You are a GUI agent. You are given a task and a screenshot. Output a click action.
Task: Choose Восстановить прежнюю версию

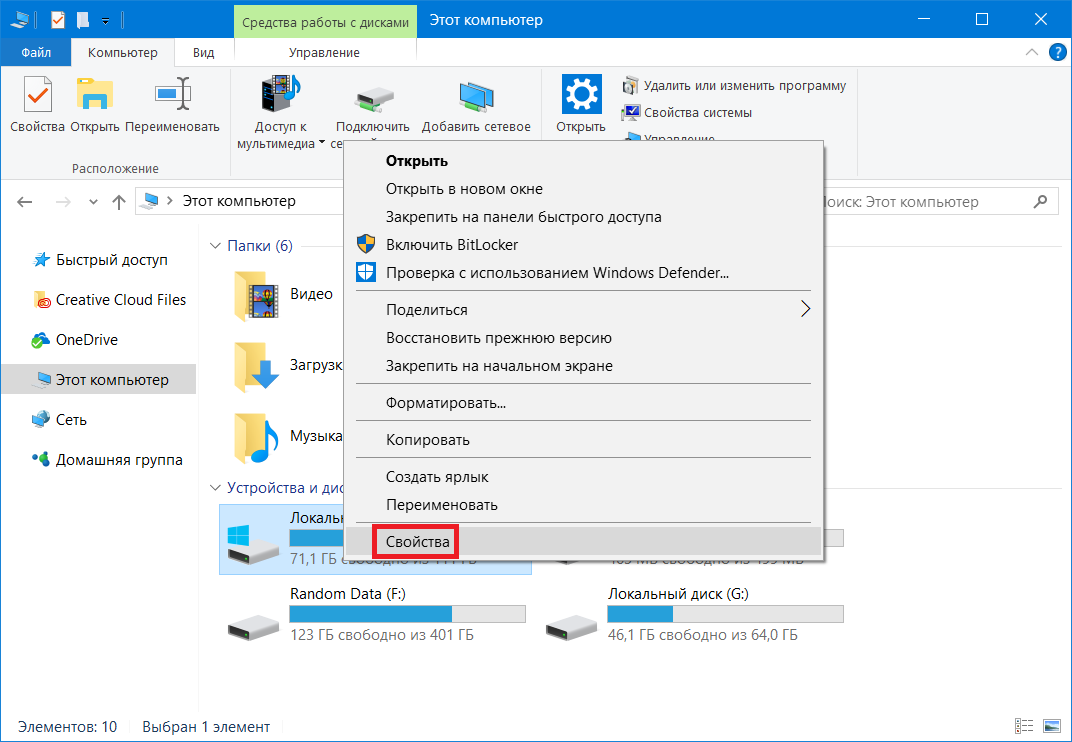pos(583,338)
